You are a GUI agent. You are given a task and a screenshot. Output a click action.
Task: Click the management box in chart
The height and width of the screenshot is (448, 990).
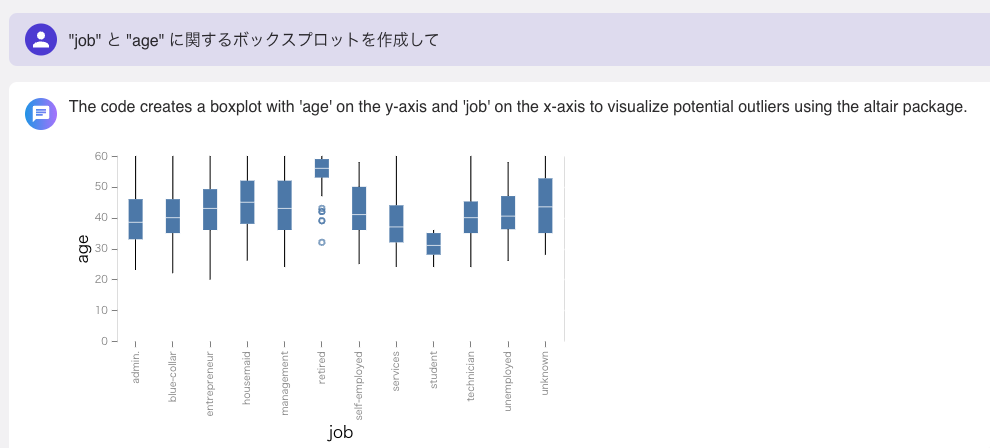(285, 205)
